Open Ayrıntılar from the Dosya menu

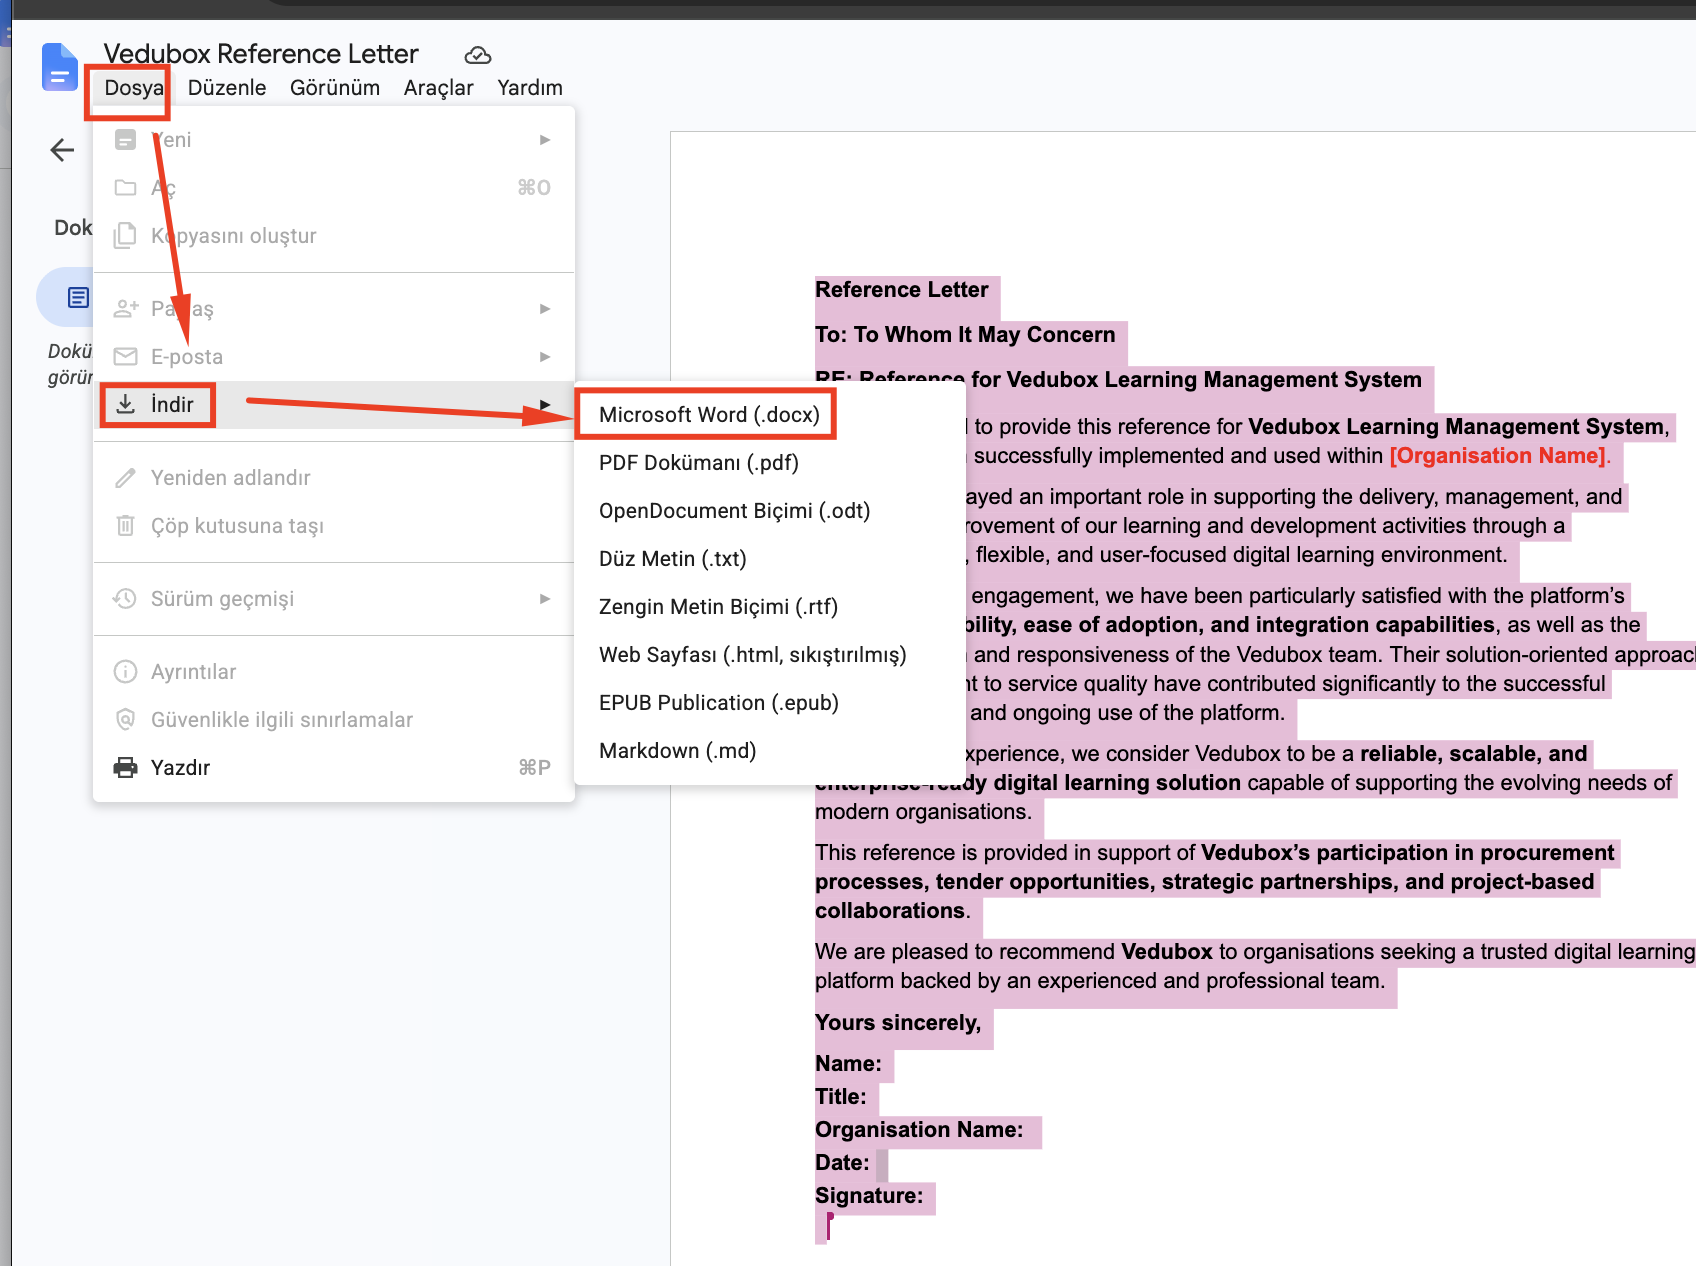[x=334, y=672]
